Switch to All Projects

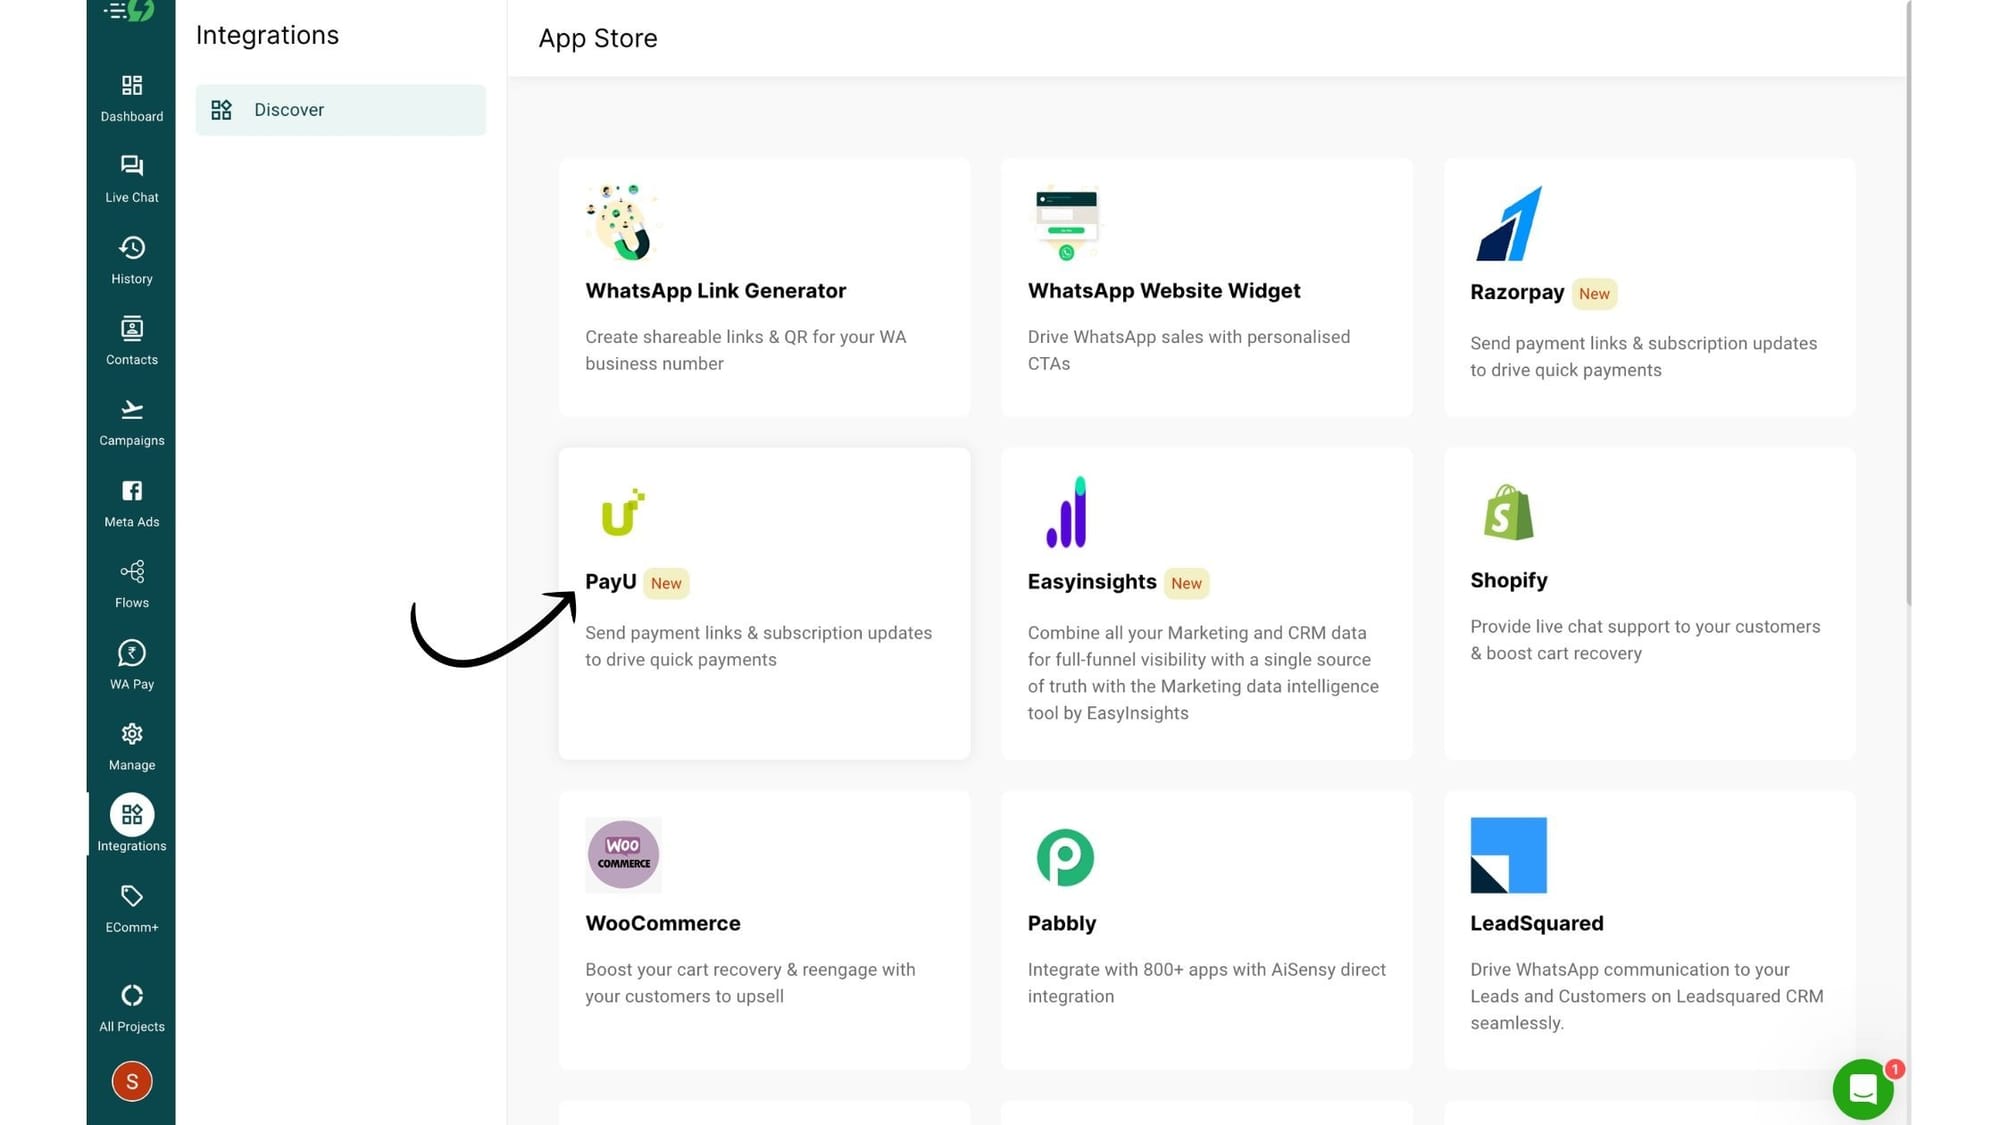[131, 1007]
